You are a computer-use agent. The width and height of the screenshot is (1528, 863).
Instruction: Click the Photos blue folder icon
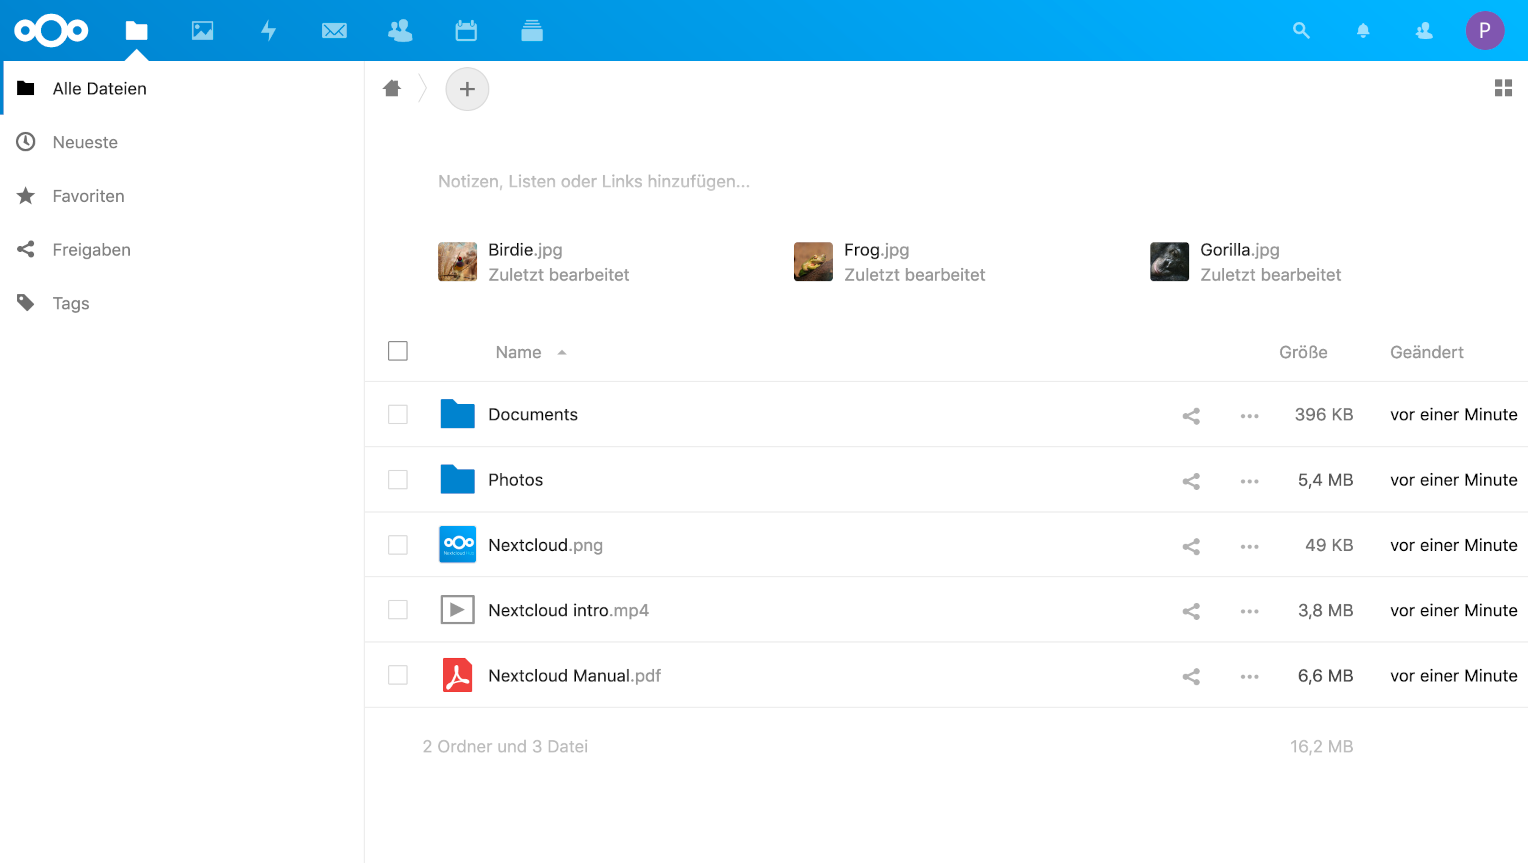(457, 480)
